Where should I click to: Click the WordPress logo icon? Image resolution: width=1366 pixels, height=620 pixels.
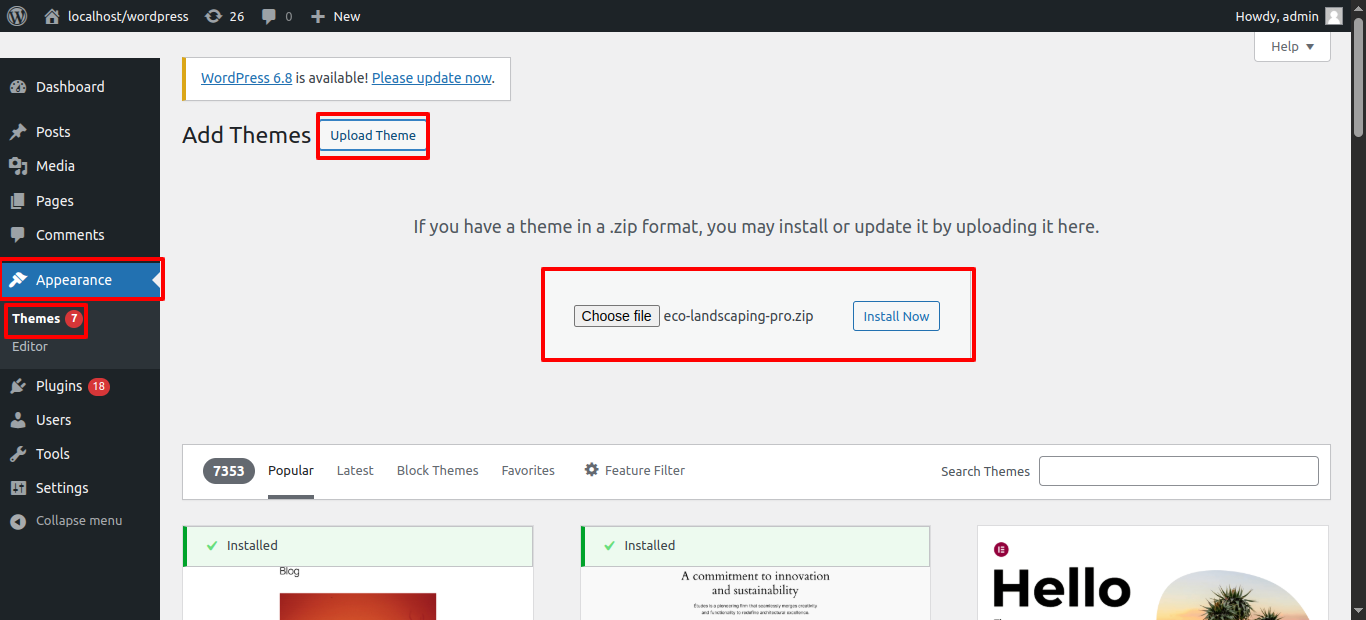17,16
